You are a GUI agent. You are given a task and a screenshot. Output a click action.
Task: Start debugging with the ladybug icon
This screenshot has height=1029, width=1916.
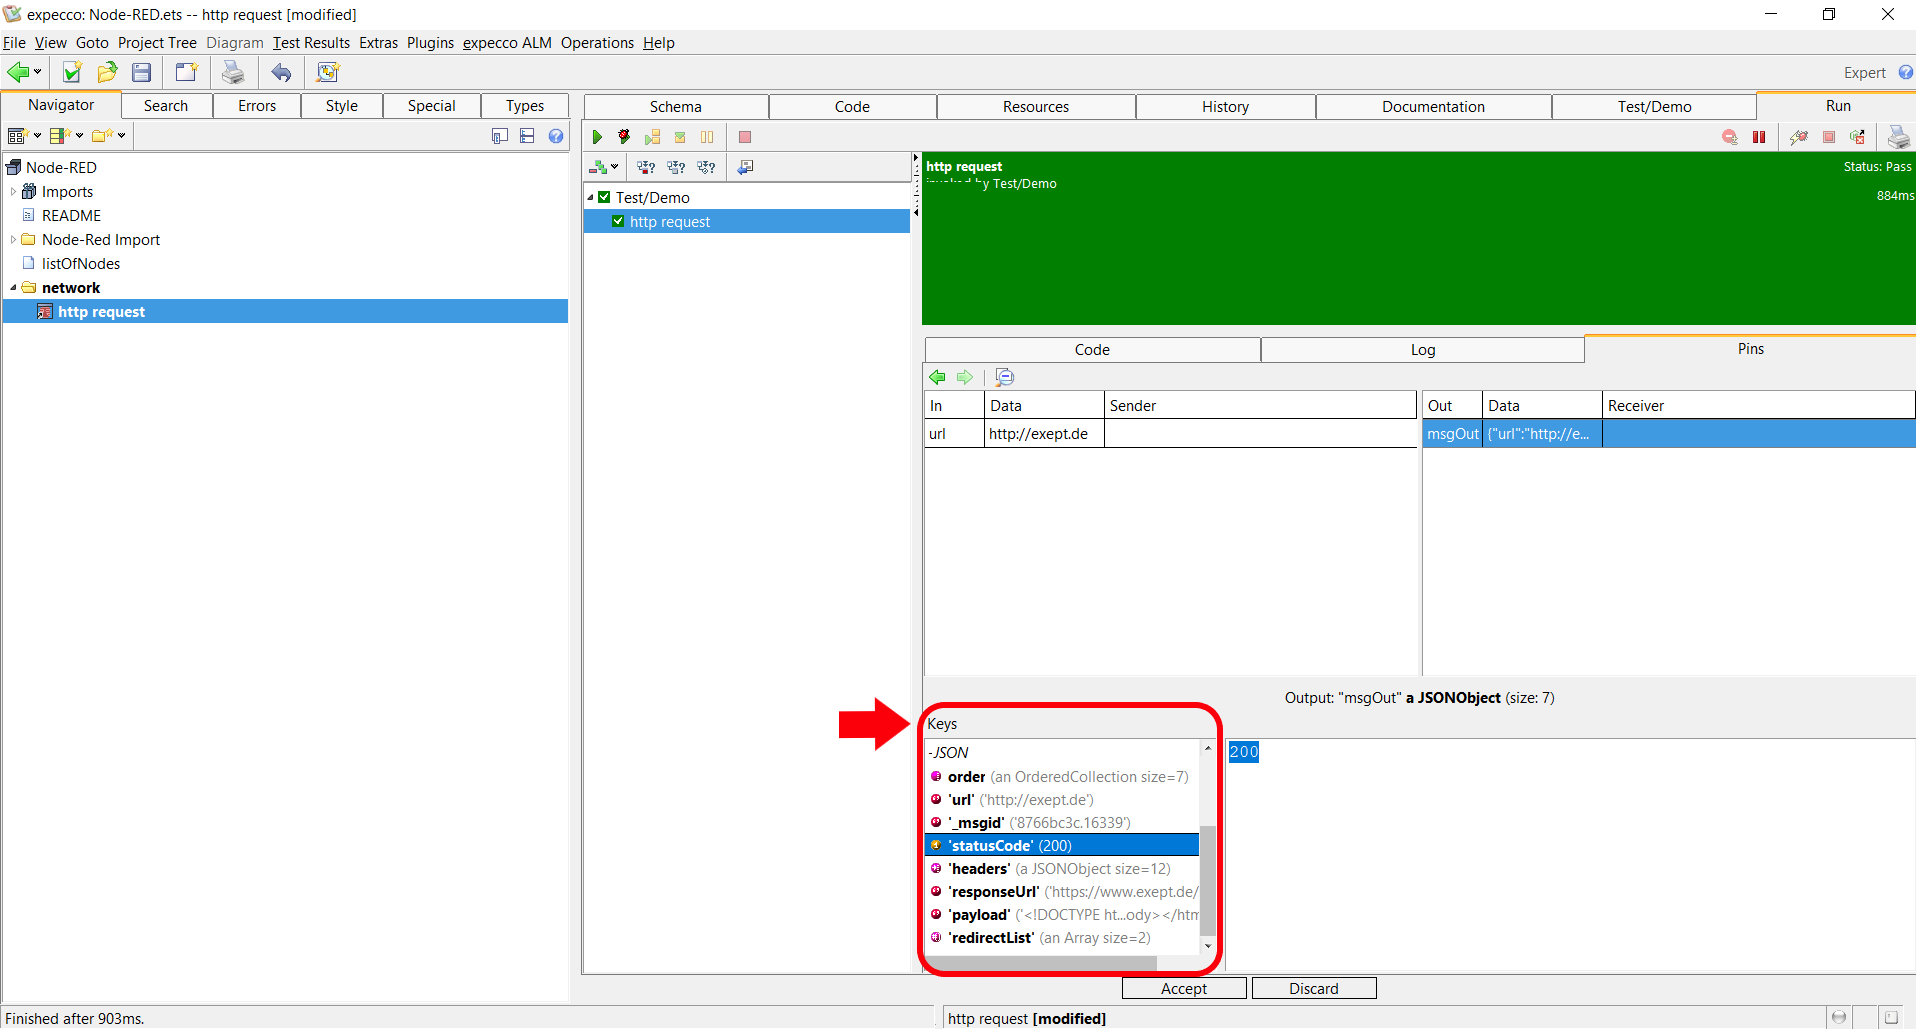tap(624, 137)
